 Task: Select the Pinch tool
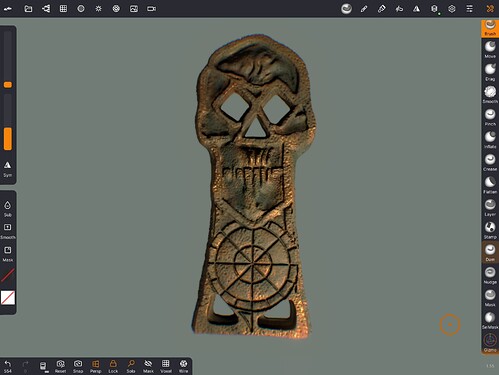[490, 117]
